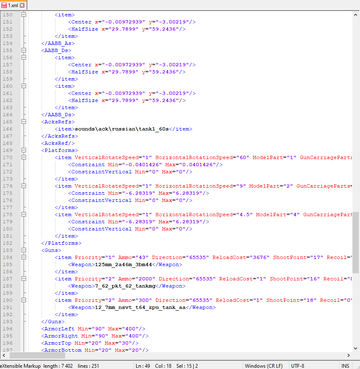
Task: Fold the Guns section at line 183
Action: pos(23,250)
